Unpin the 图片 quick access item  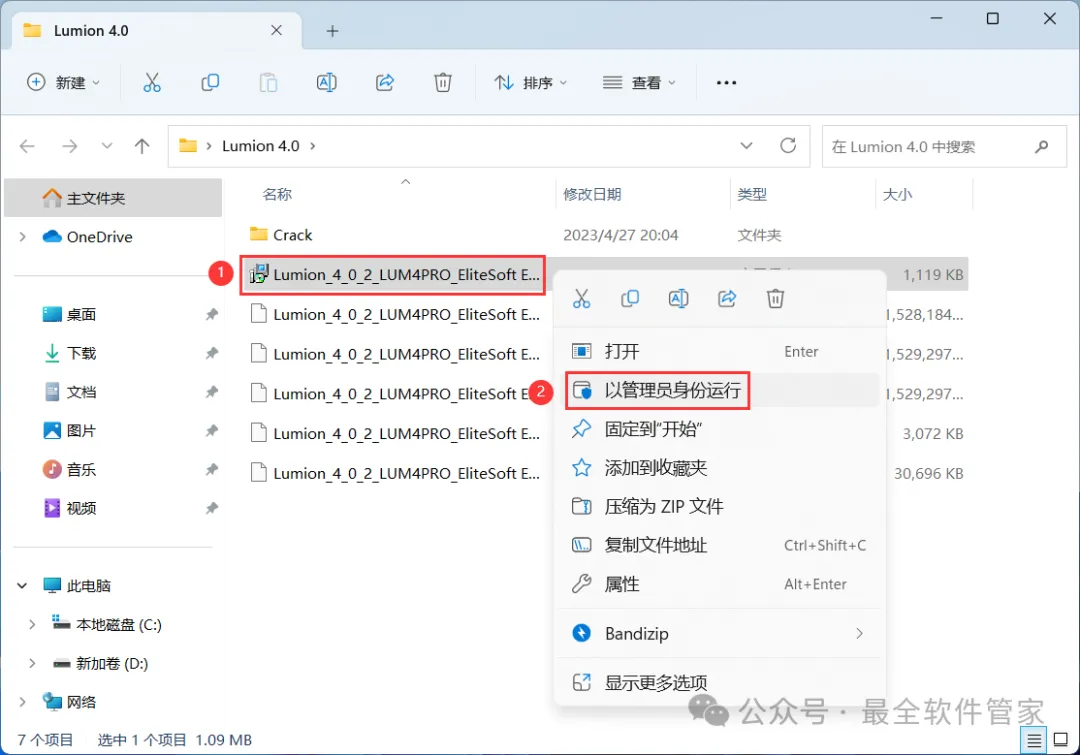[211, 431]
